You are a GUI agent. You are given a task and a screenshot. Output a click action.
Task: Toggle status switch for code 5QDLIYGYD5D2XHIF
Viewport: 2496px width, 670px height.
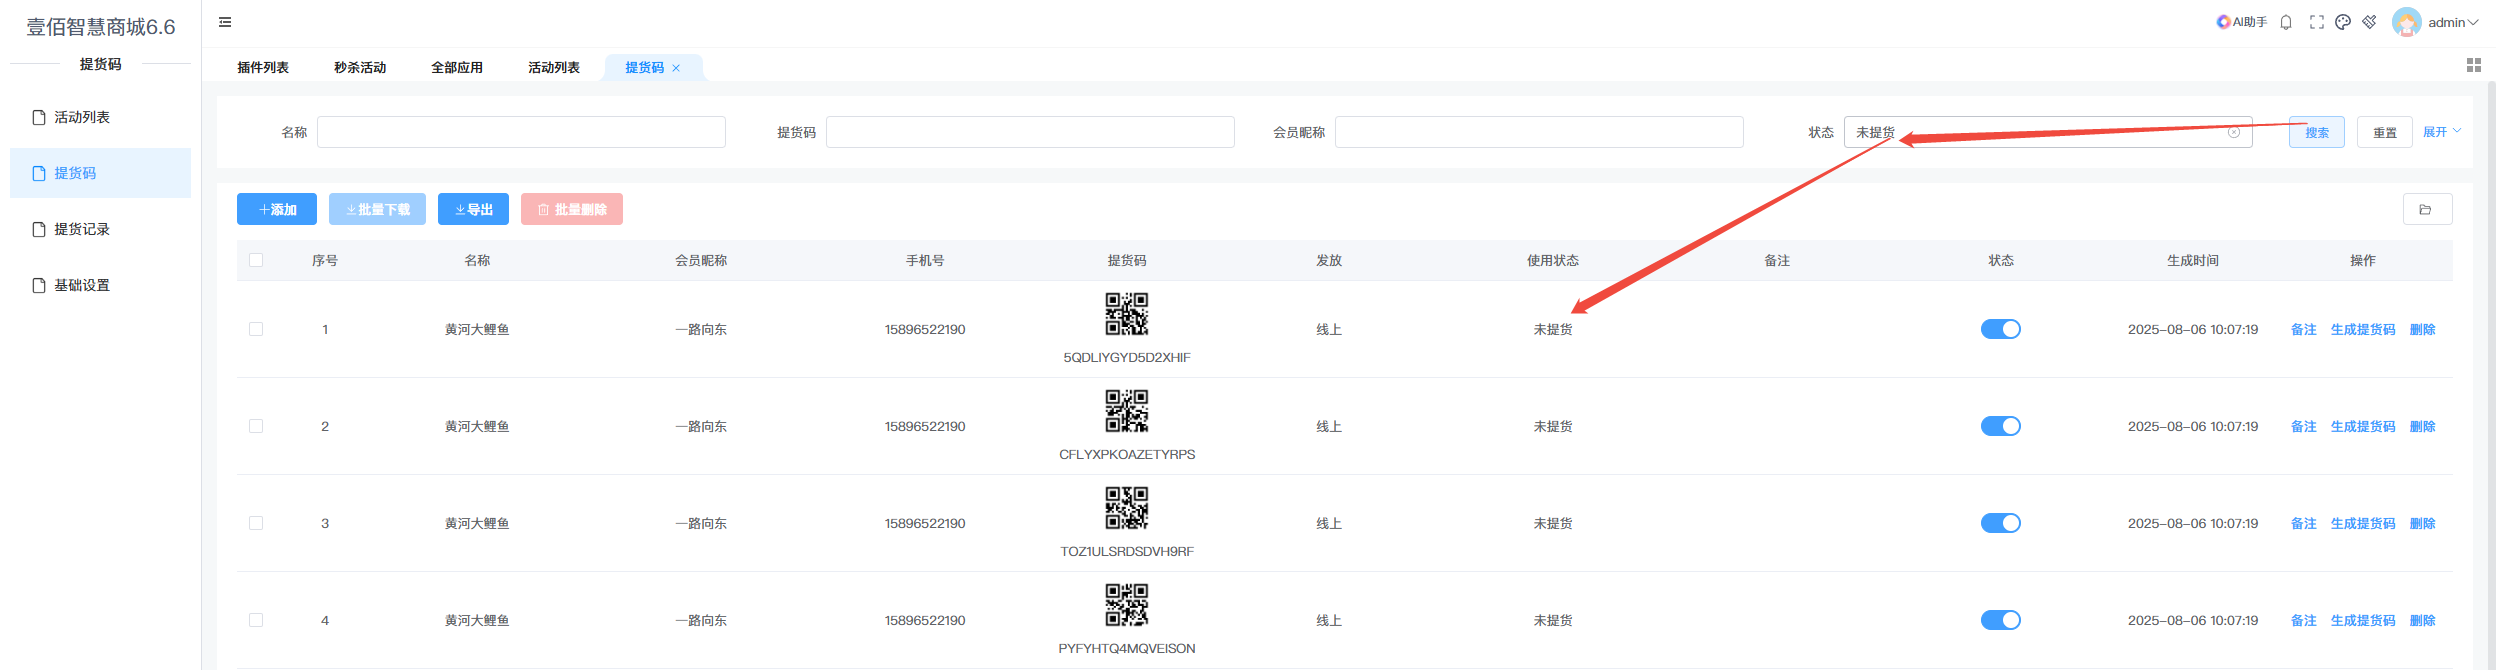pyautogui.click(x=2000, y=329)
